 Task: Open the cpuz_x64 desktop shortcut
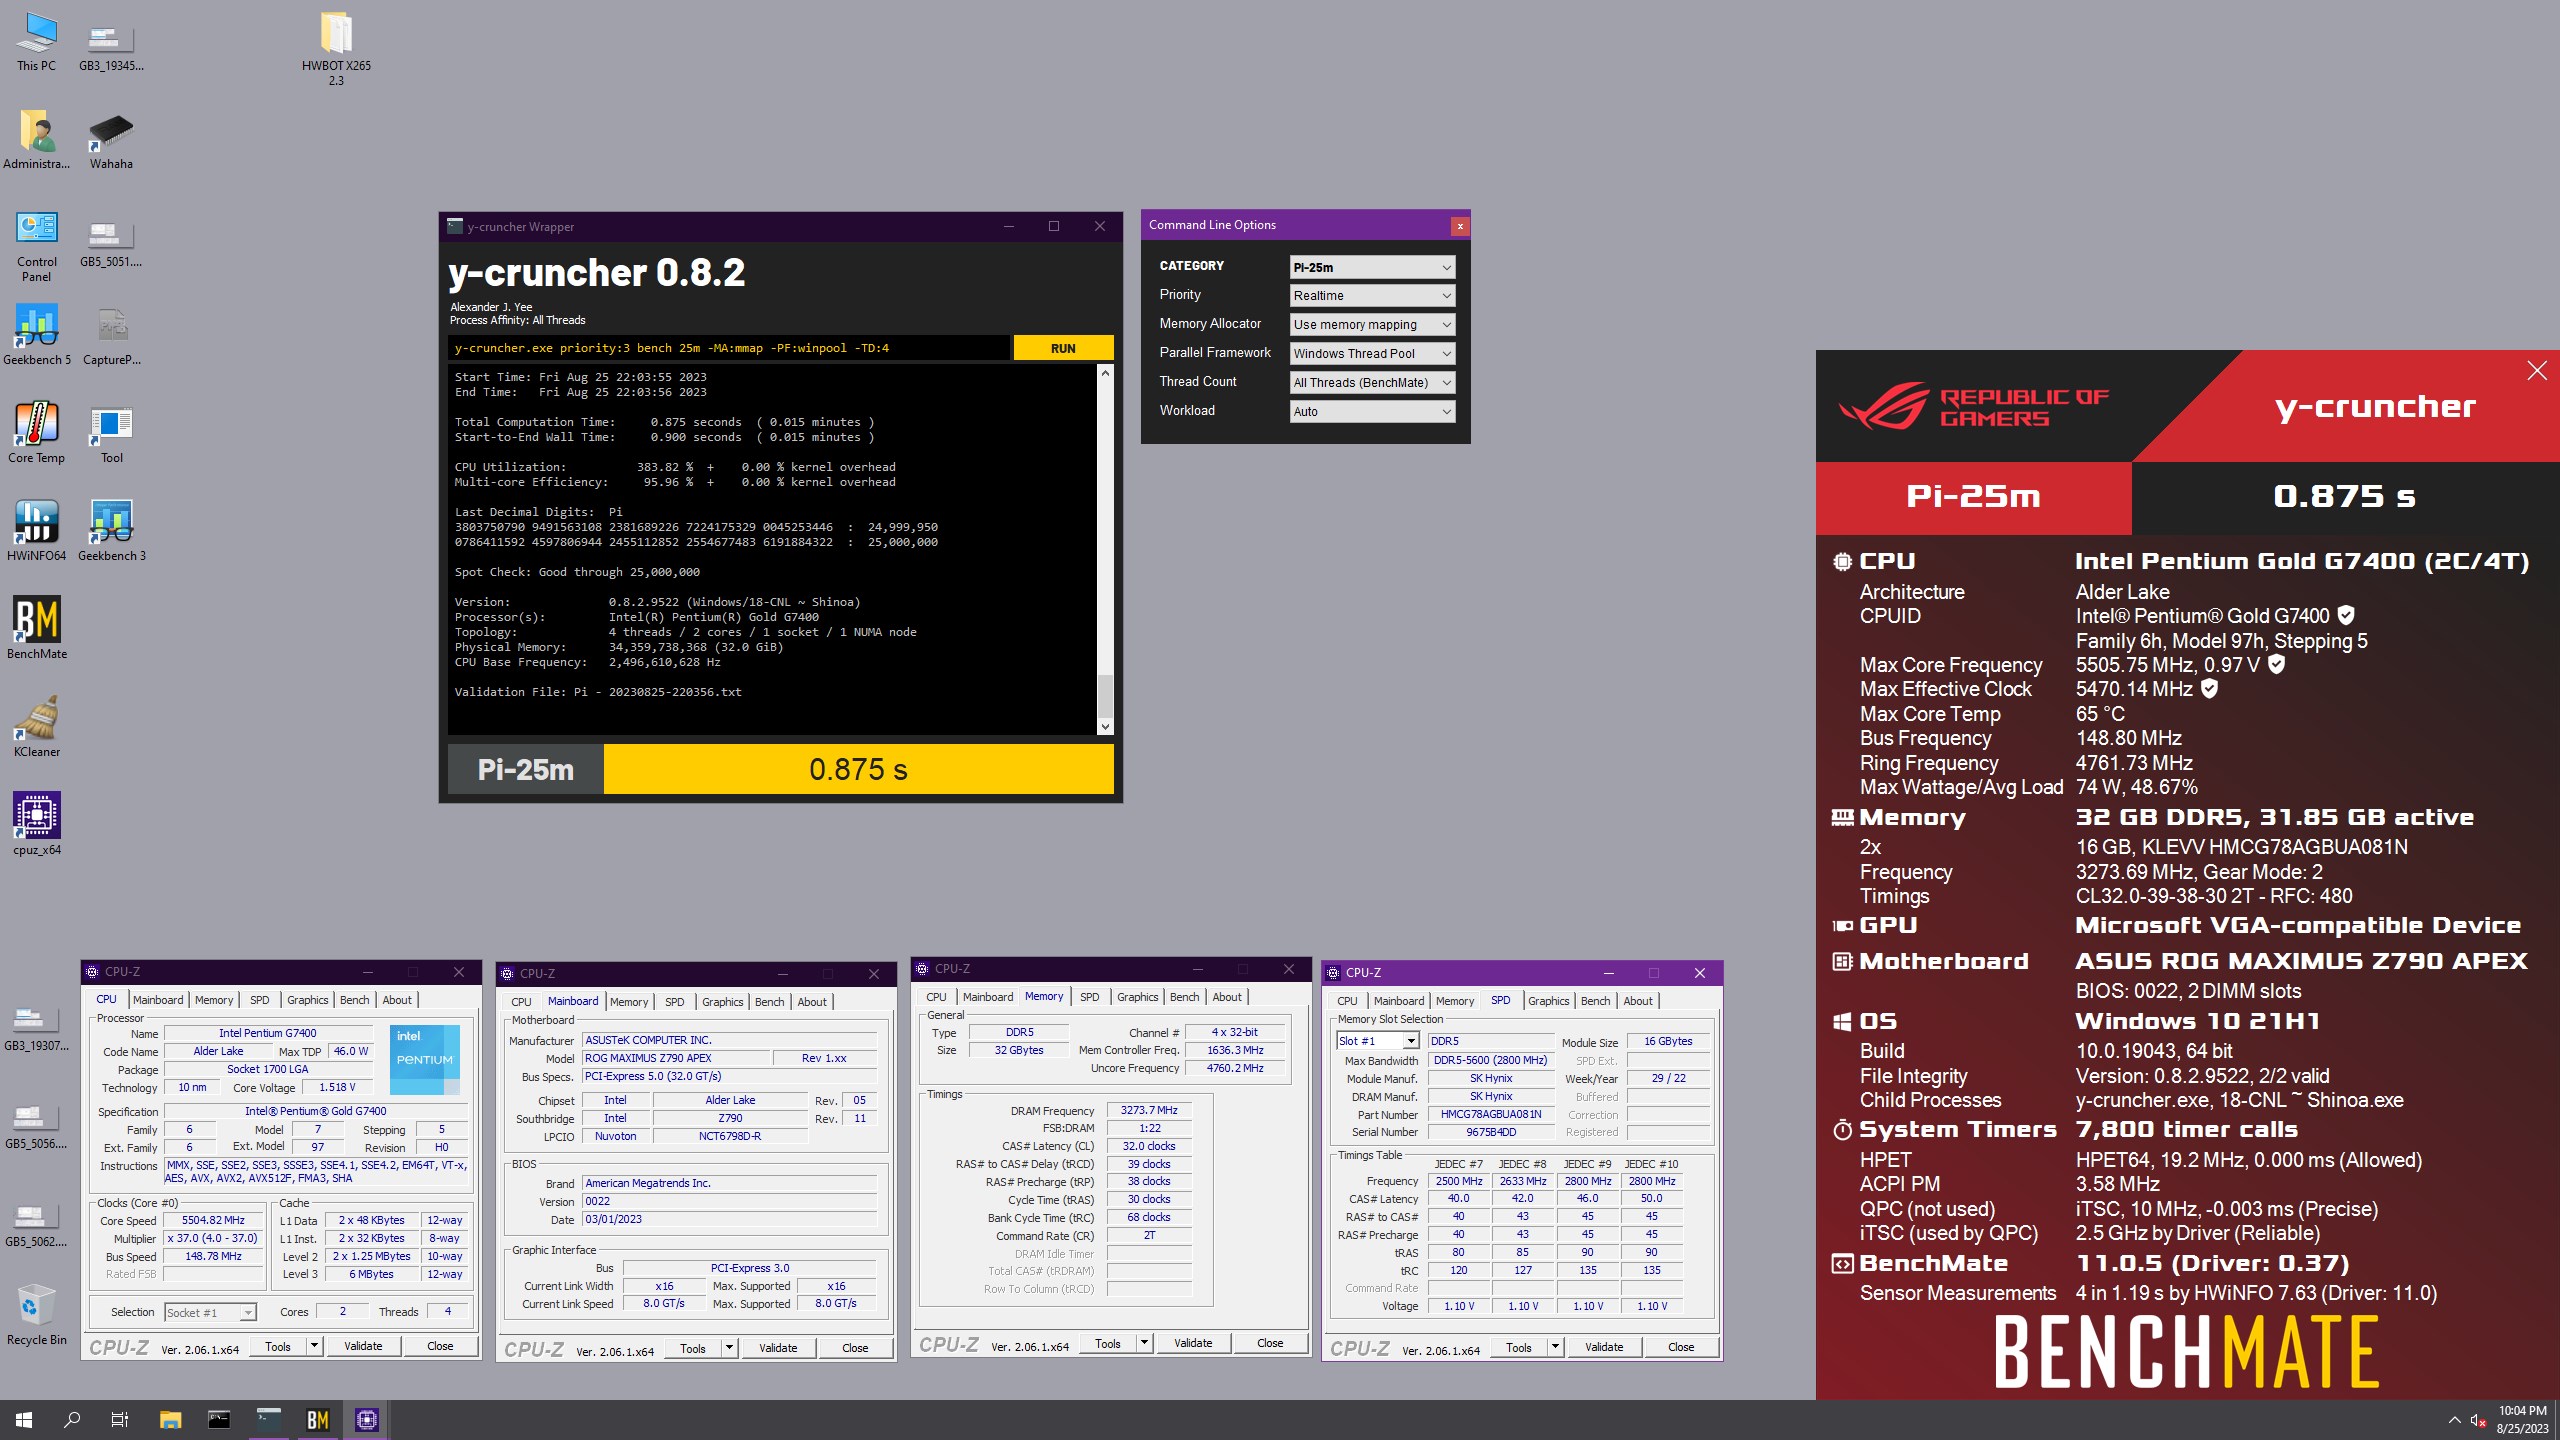[37, 826]
